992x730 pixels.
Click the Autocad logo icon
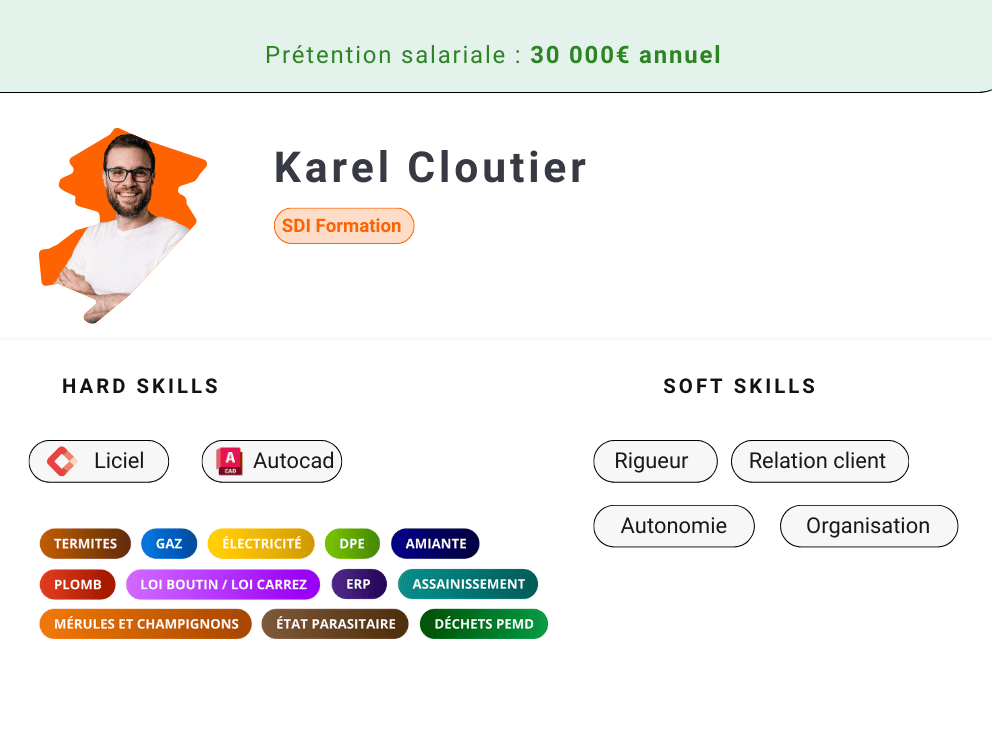[x=230, y=461]
